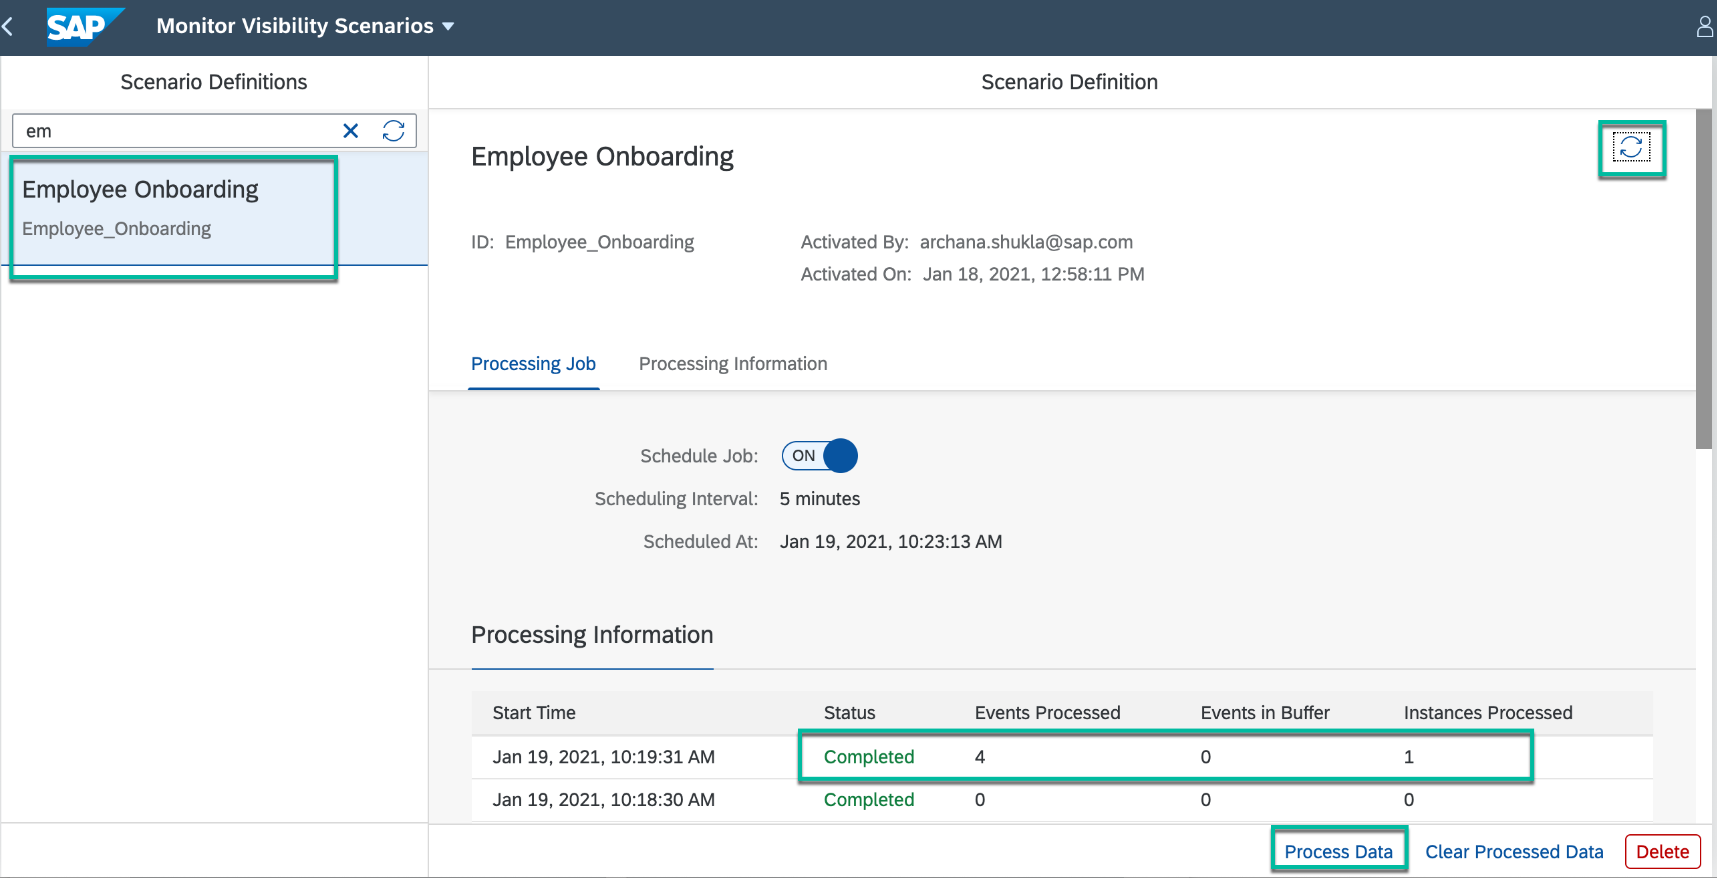Open the Monitor Visibility Scenarios dropdown
This screenshot has height=878, width=1717.
tap(305, 26)
